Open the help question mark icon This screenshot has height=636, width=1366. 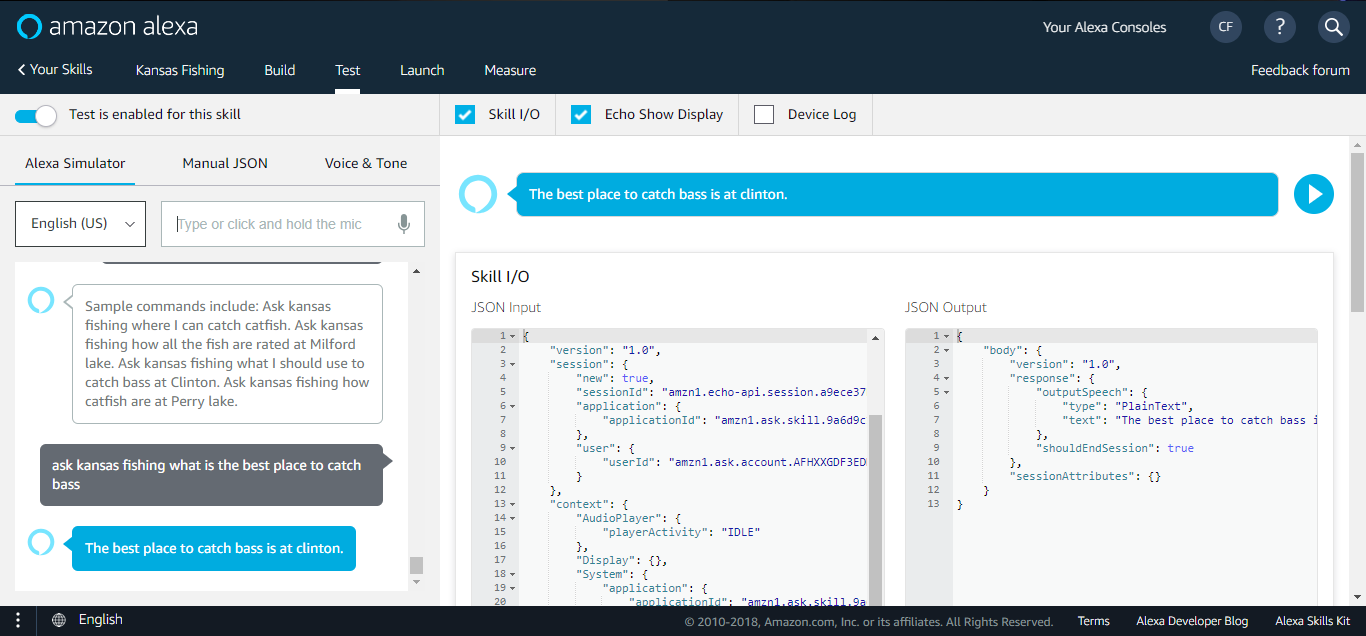pyautogui.click(x=1280, y=27)
